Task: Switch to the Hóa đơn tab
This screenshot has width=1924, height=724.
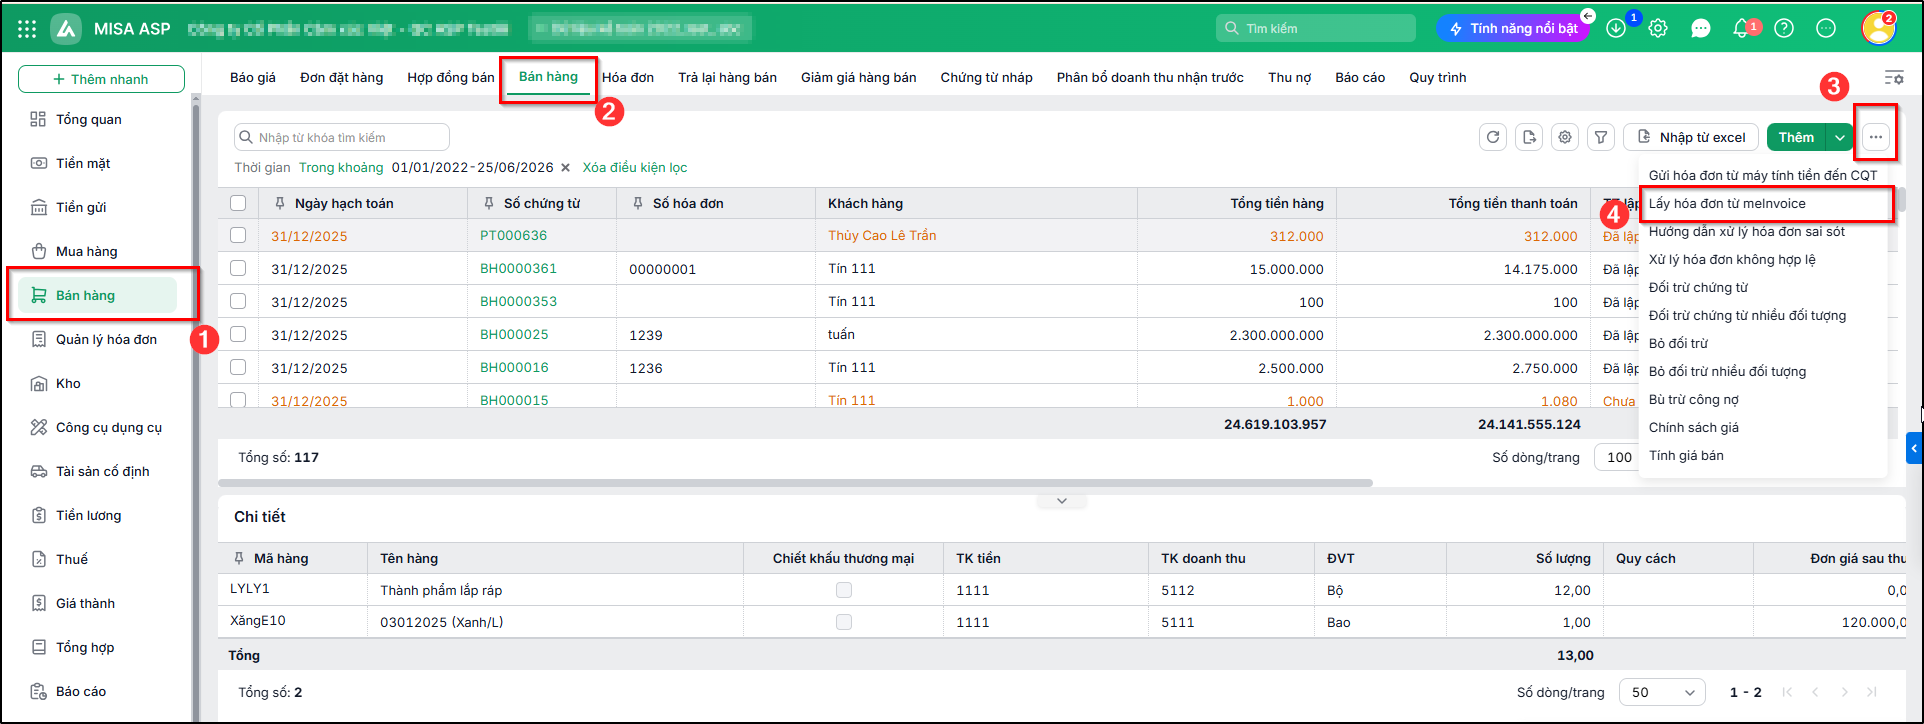Action: 628,77
